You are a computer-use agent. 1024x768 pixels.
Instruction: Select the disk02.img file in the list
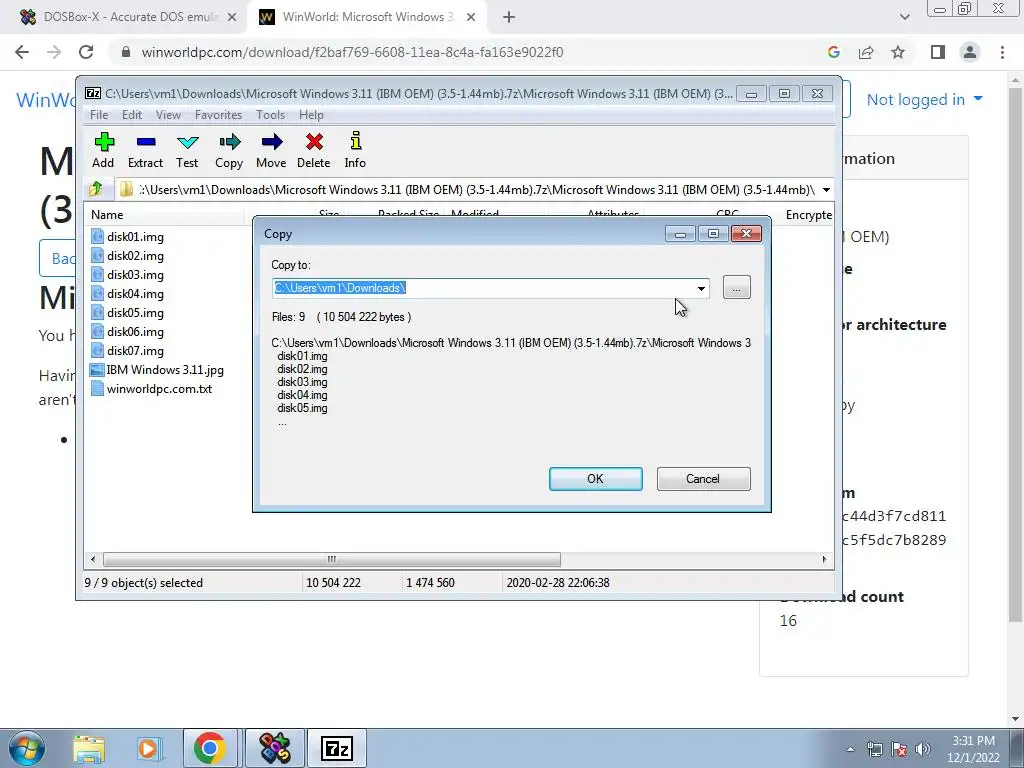pos(128,255)
